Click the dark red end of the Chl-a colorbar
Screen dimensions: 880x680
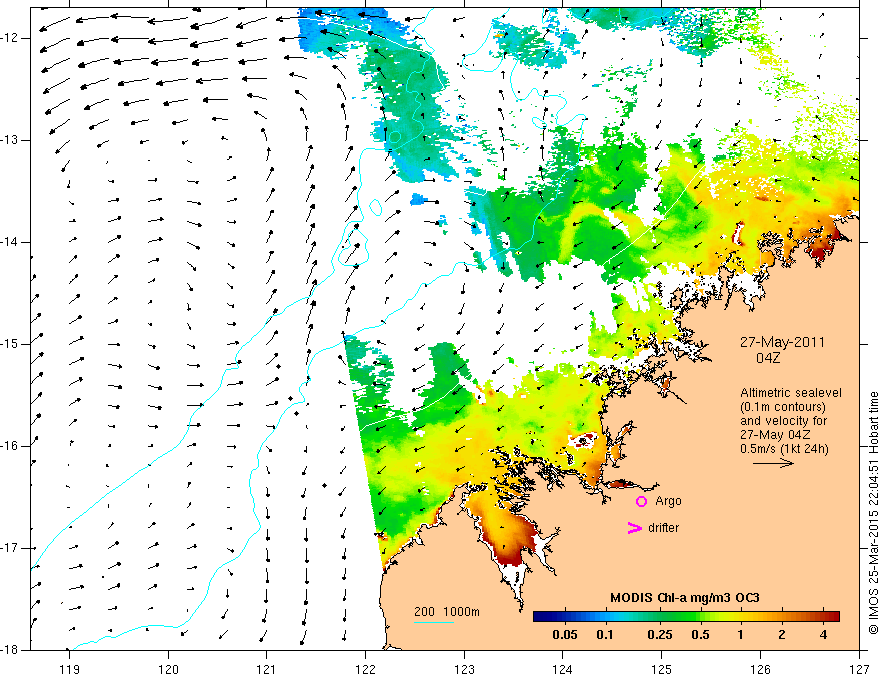pyautogui.click(x=833, y=617)
